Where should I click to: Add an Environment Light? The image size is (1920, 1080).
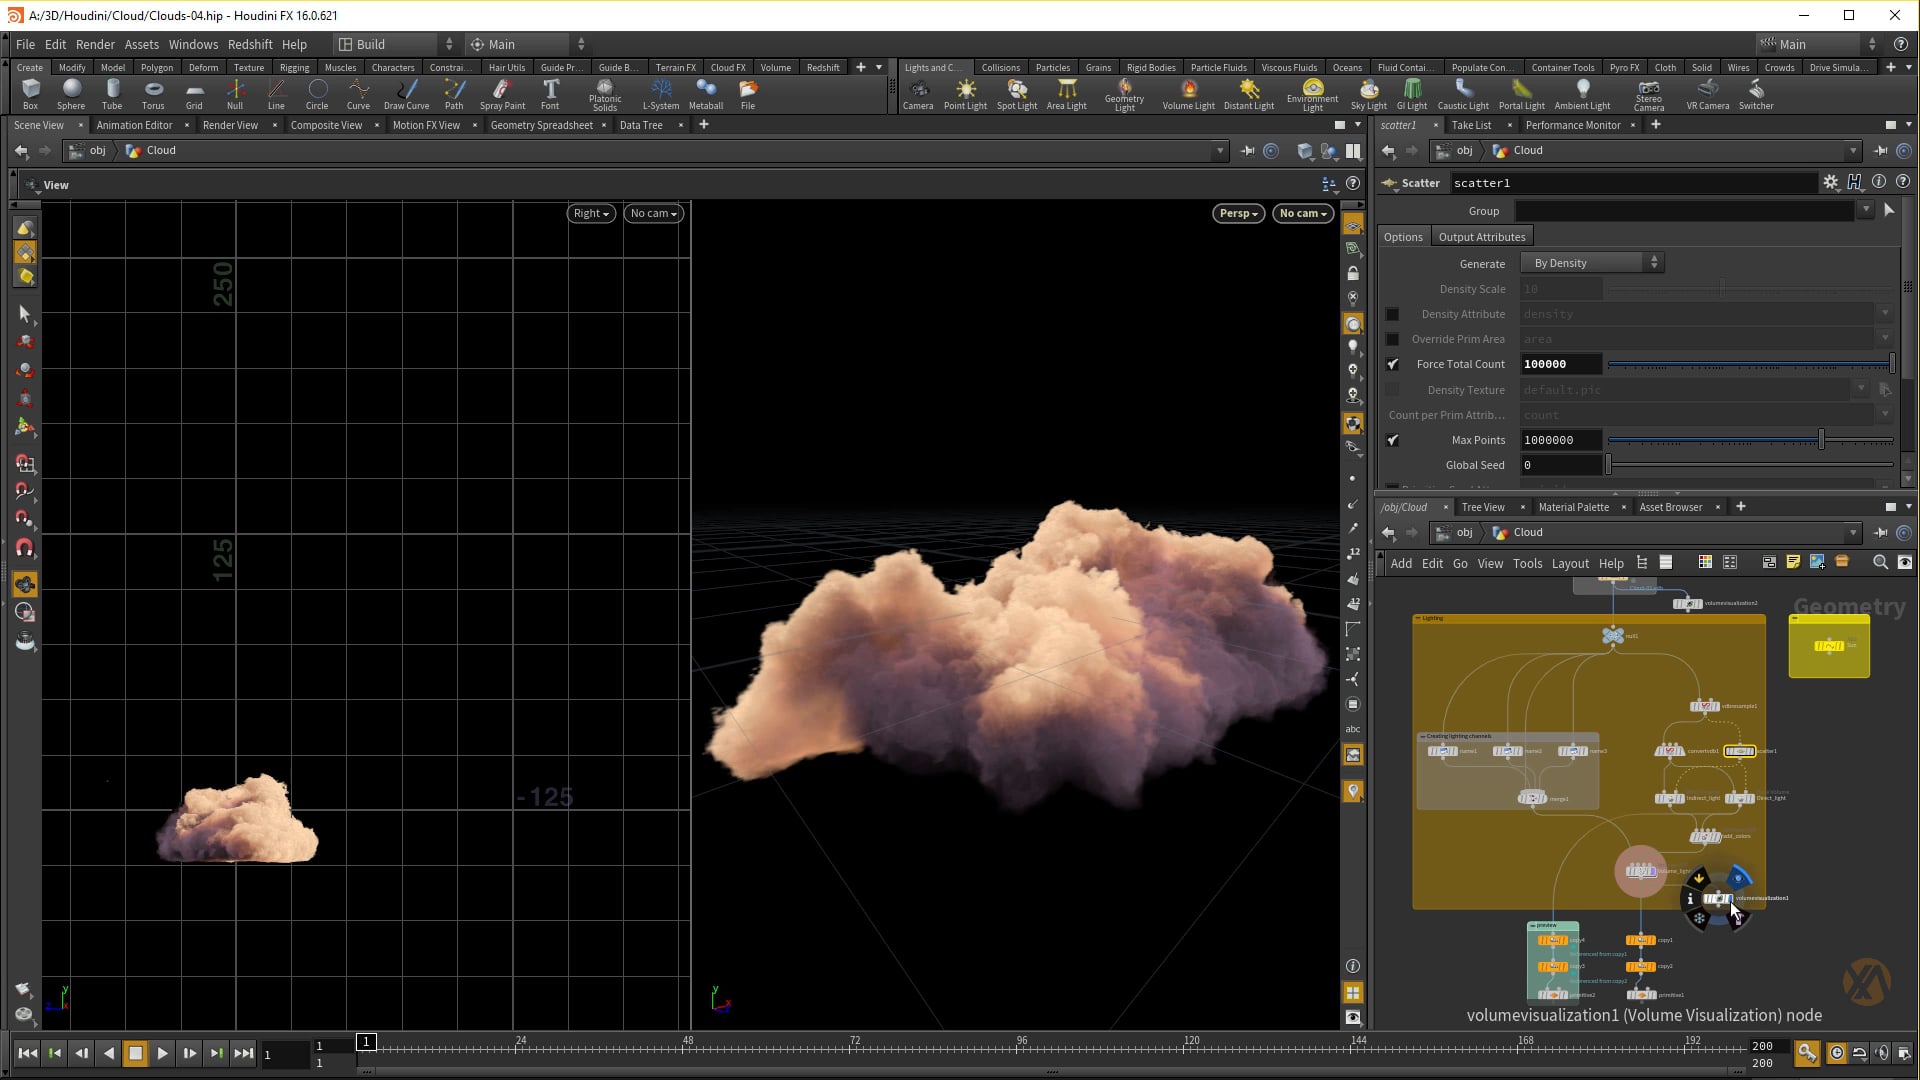(x=1312, y=95)
